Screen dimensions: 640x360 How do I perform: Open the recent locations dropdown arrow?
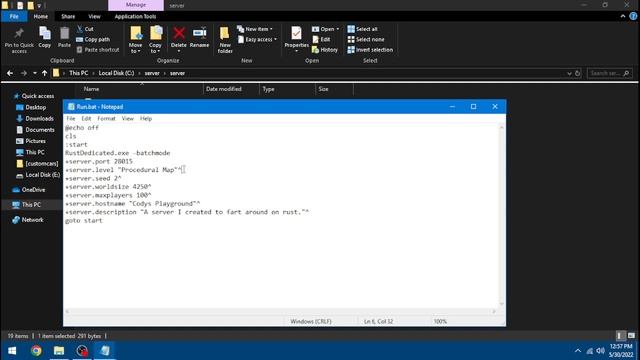35,73
